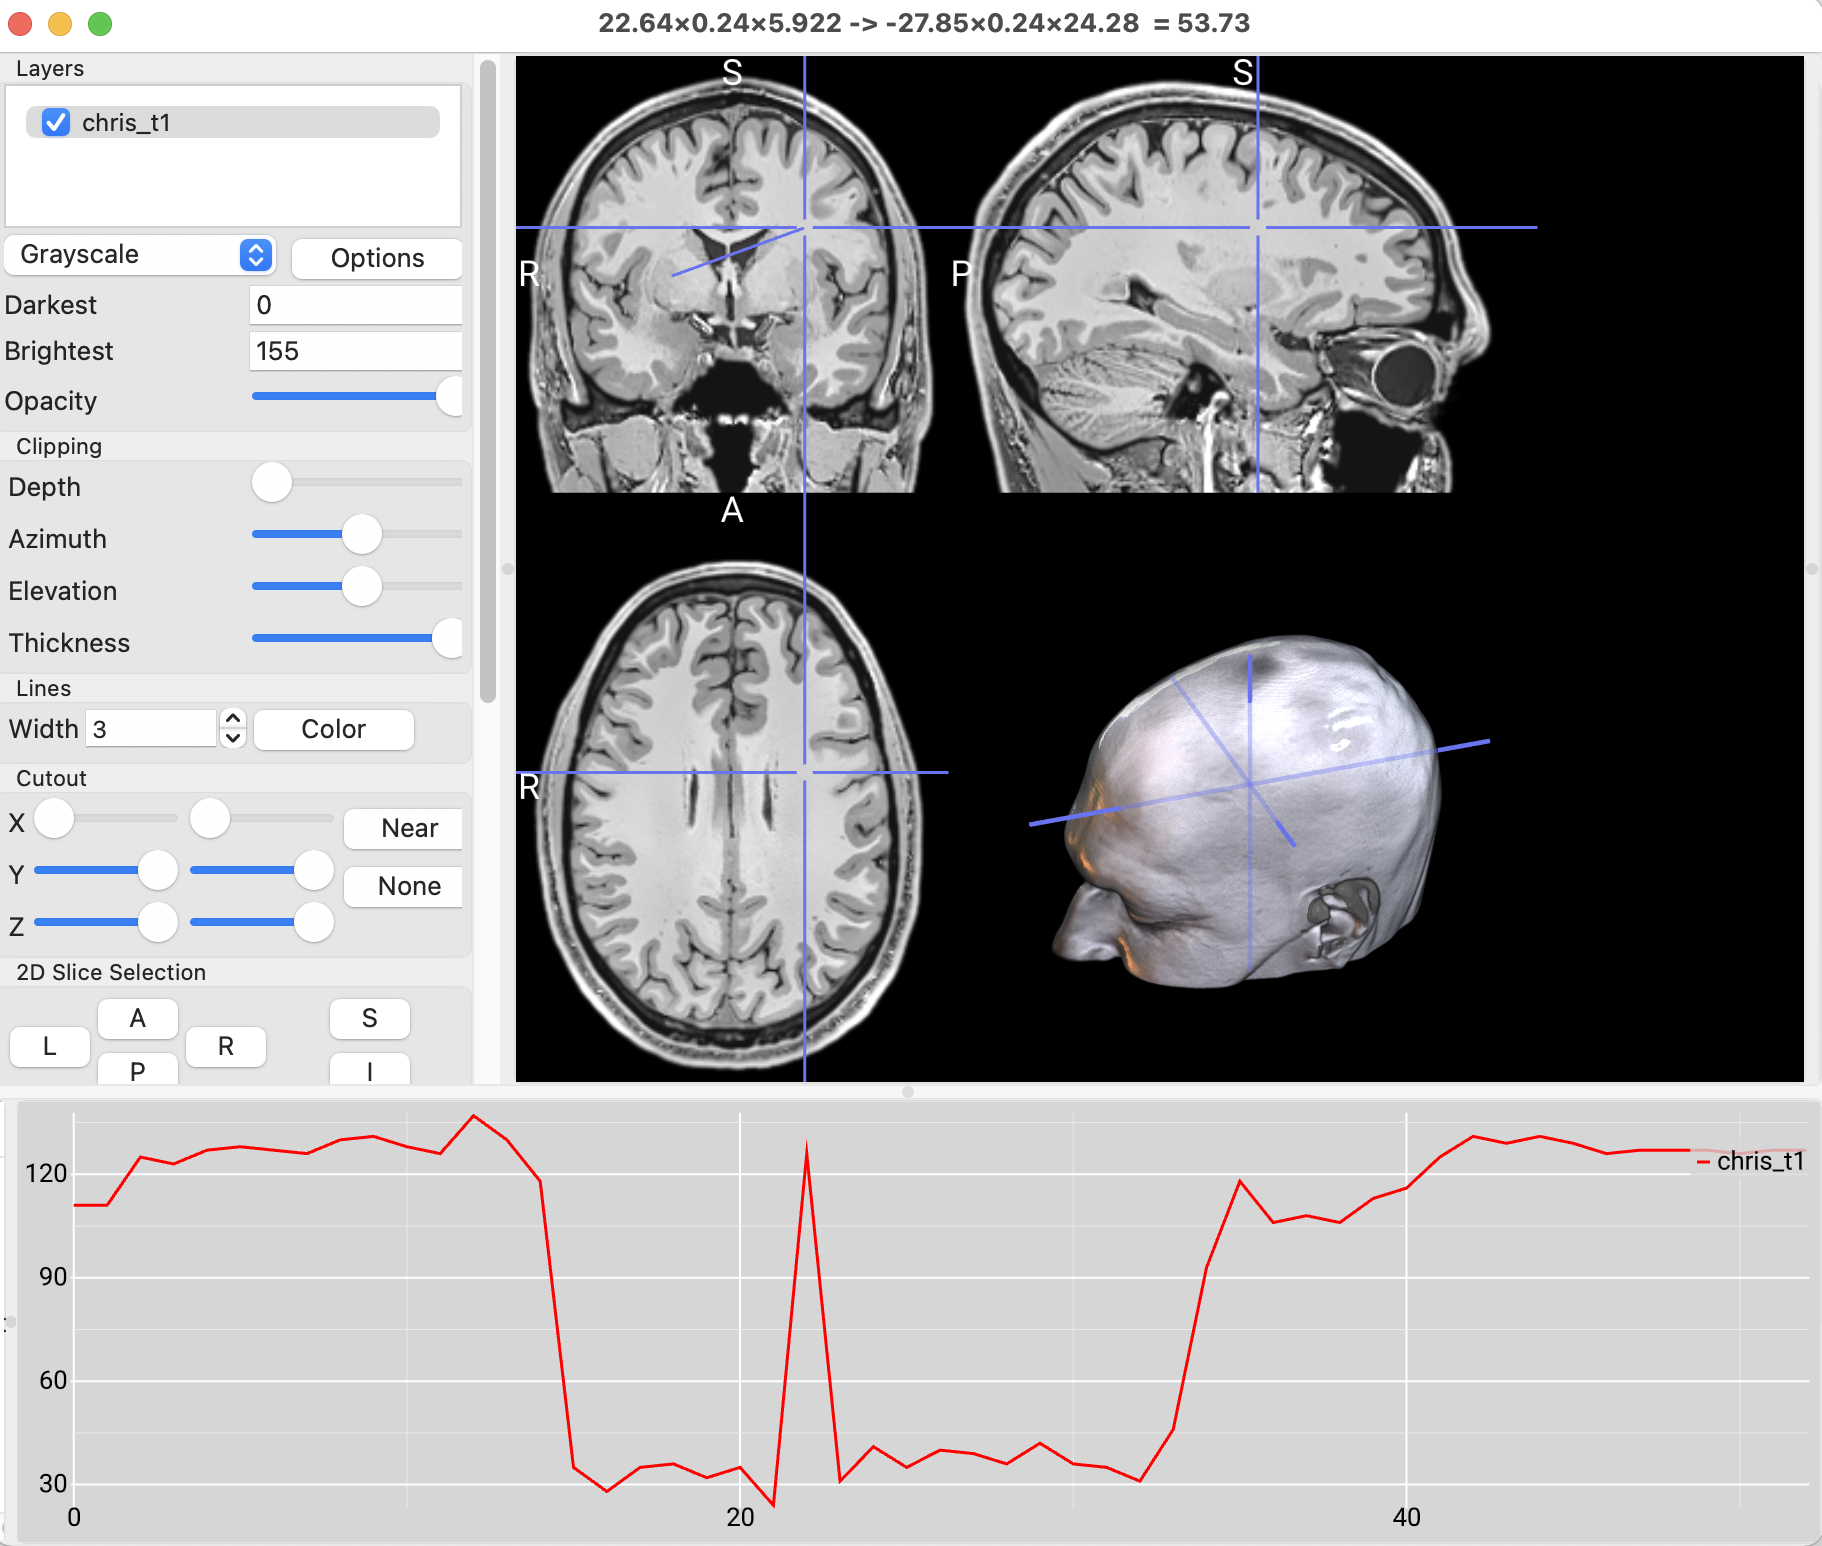Move slice Superior with S button
This screenshot has height=1546, width=1822.
coord(369,1018)
